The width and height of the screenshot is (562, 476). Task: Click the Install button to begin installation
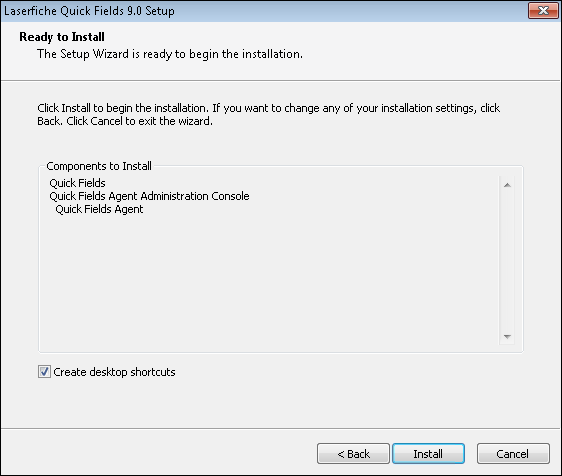pyautogui.click(x=428, y=454)
